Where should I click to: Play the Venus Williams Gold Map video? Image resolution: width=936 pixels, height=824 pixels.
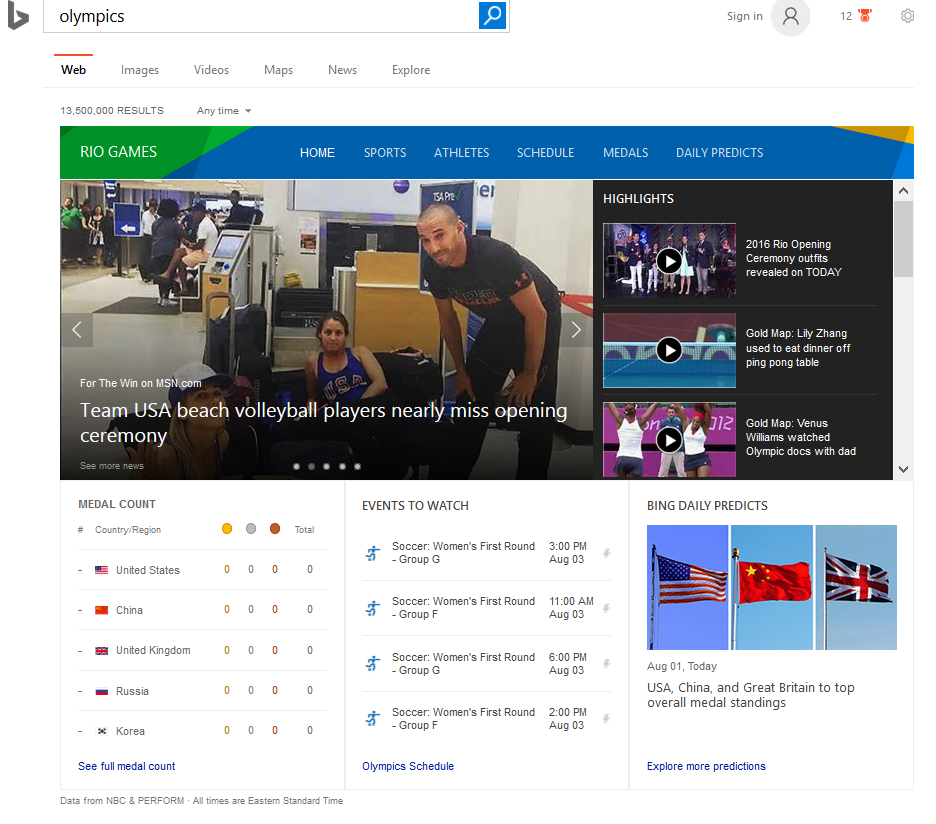click(x=669, y=440)
